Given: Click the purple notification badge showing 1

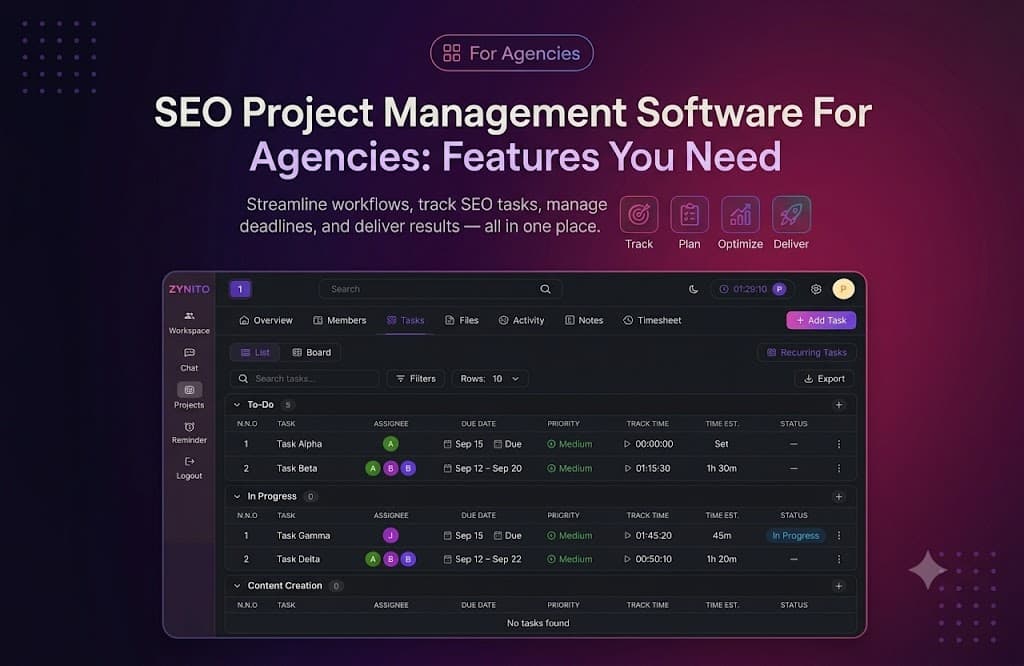Looking at the screenshot, I should tap(240, 289).
